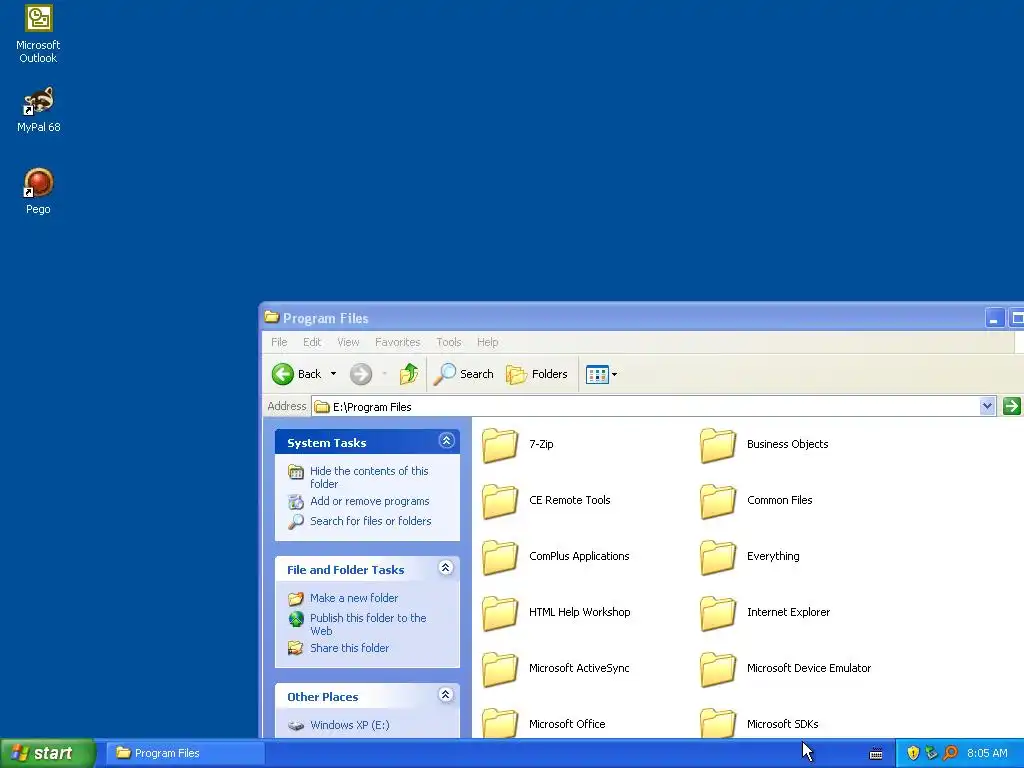
Task: Select the Microsoft SDKs folder icon
Action: (x=718, y=723)
